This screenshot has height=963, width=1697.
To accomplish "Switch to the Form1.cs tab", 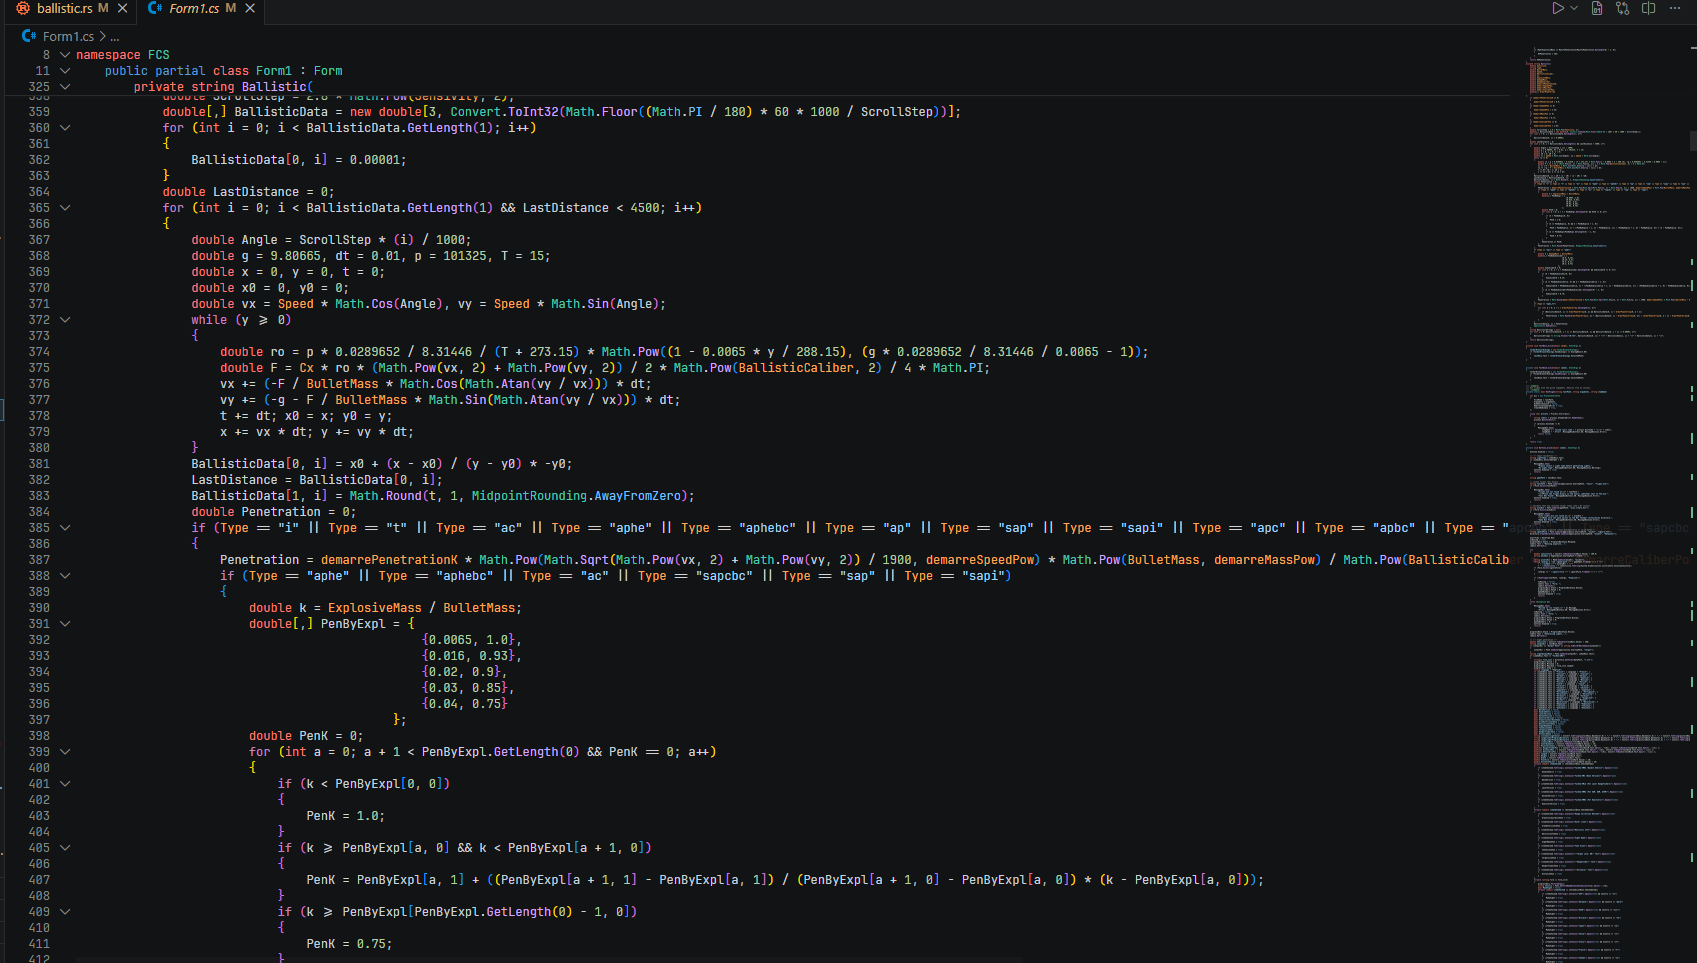I will pyautogui.click(x=194, y=8).
